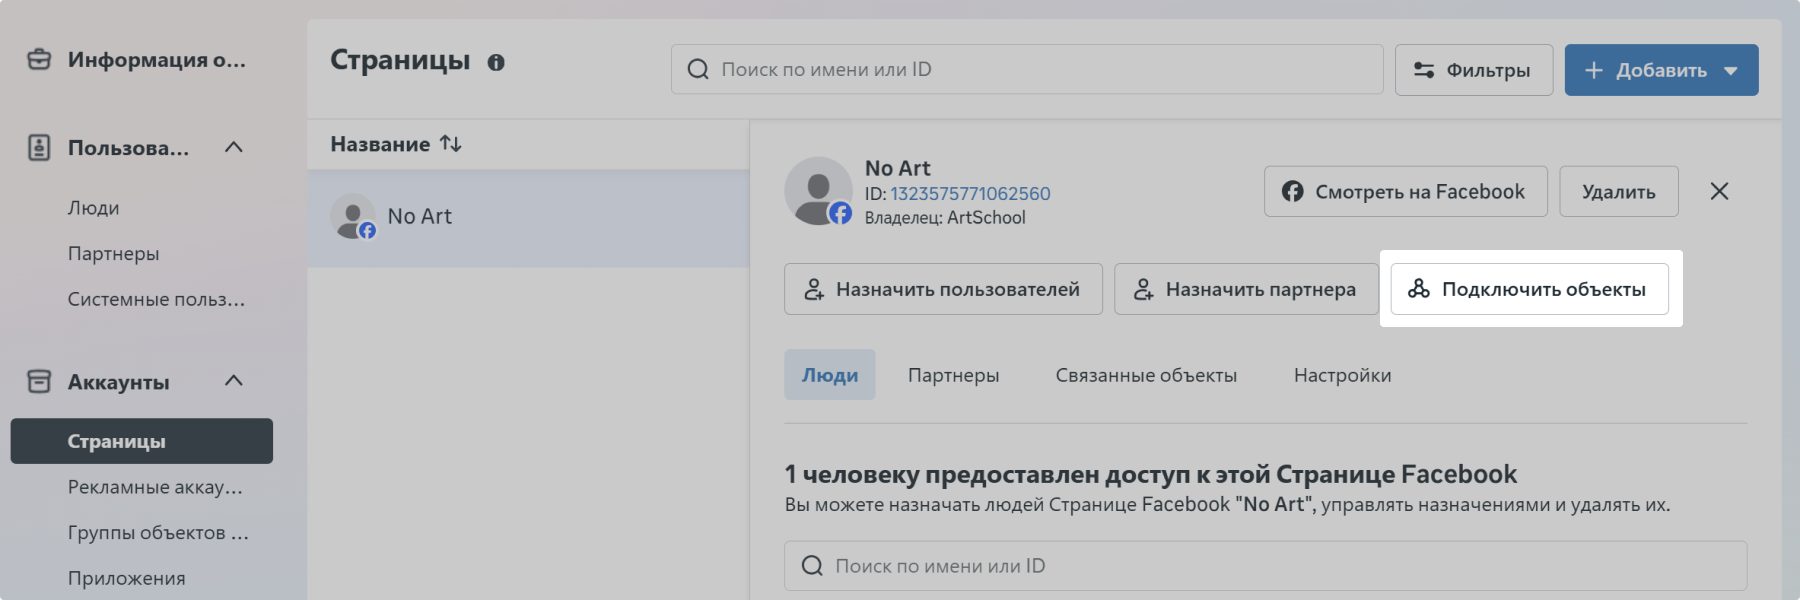The width and height of the screenshot is (1800, 600).
Task: Open page ID link 1323575771062560
Action: click(x=970, y=194)
